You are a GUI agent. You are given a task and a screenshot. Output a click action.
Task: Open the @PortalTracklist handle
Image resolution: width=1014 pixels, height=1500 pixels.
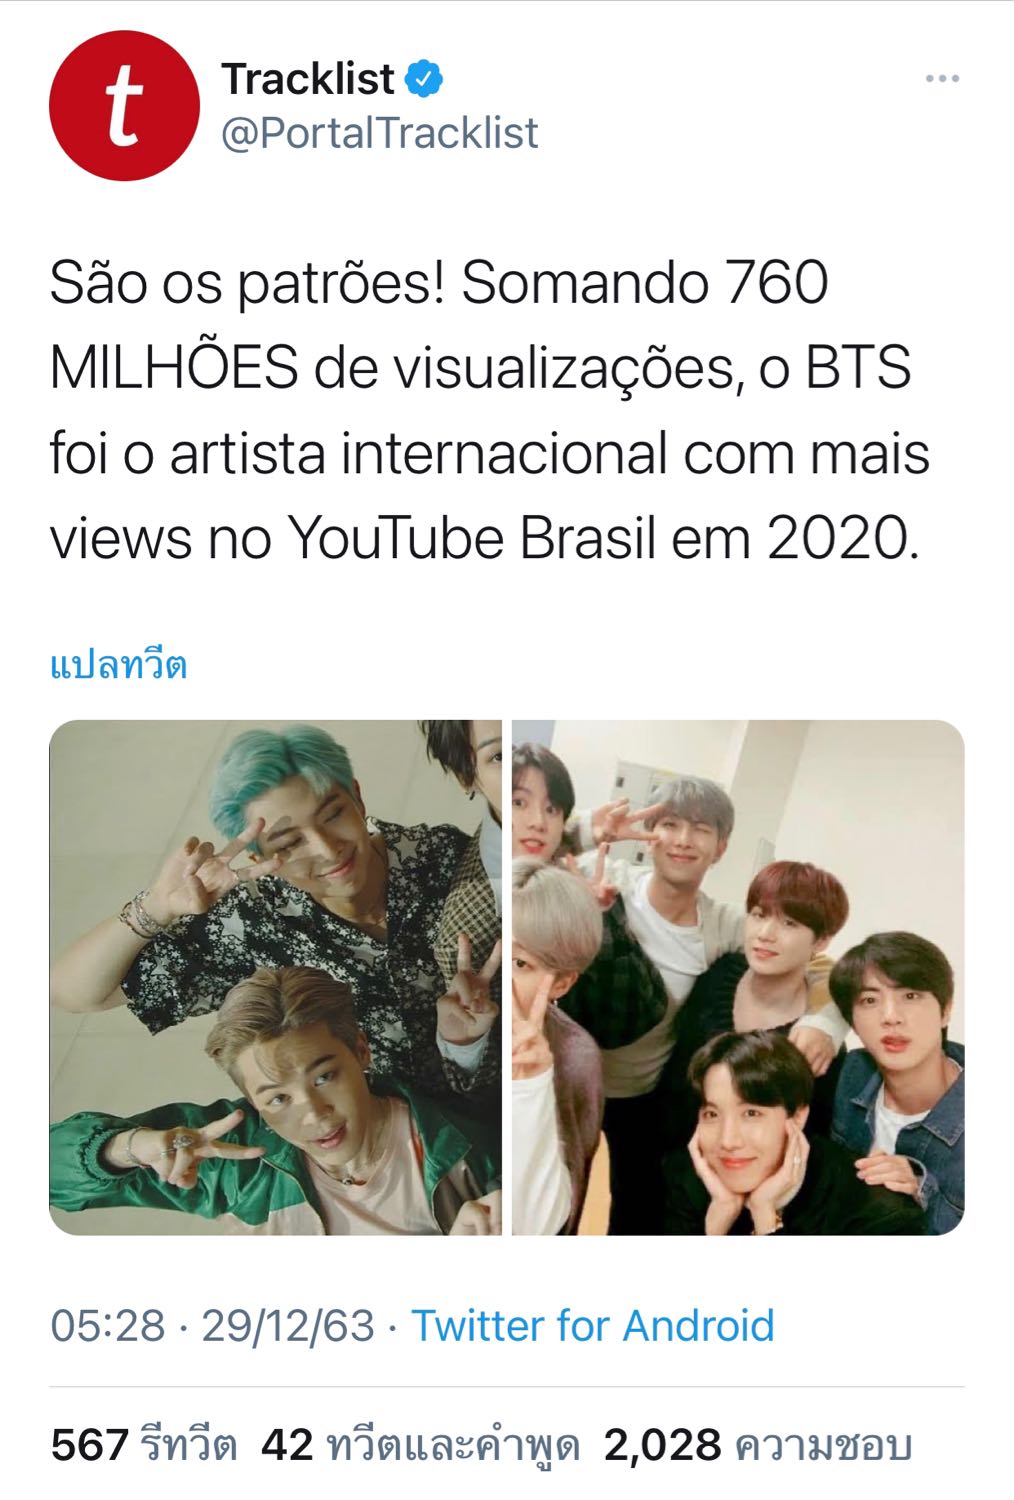[380, 133]
